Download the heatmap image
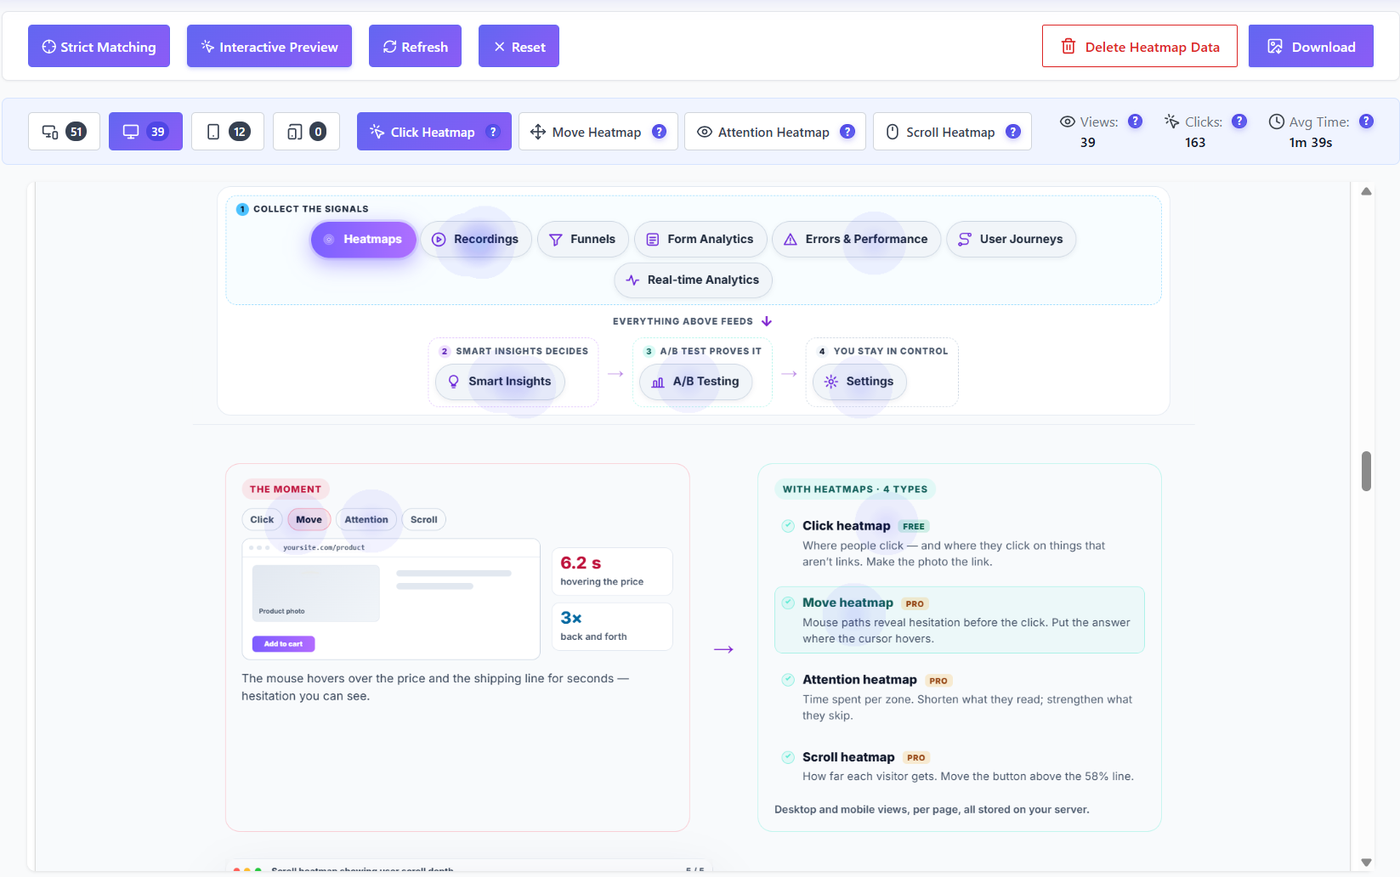The image size is (1400, 877). pyautogui.click(x=1311, y=47)
